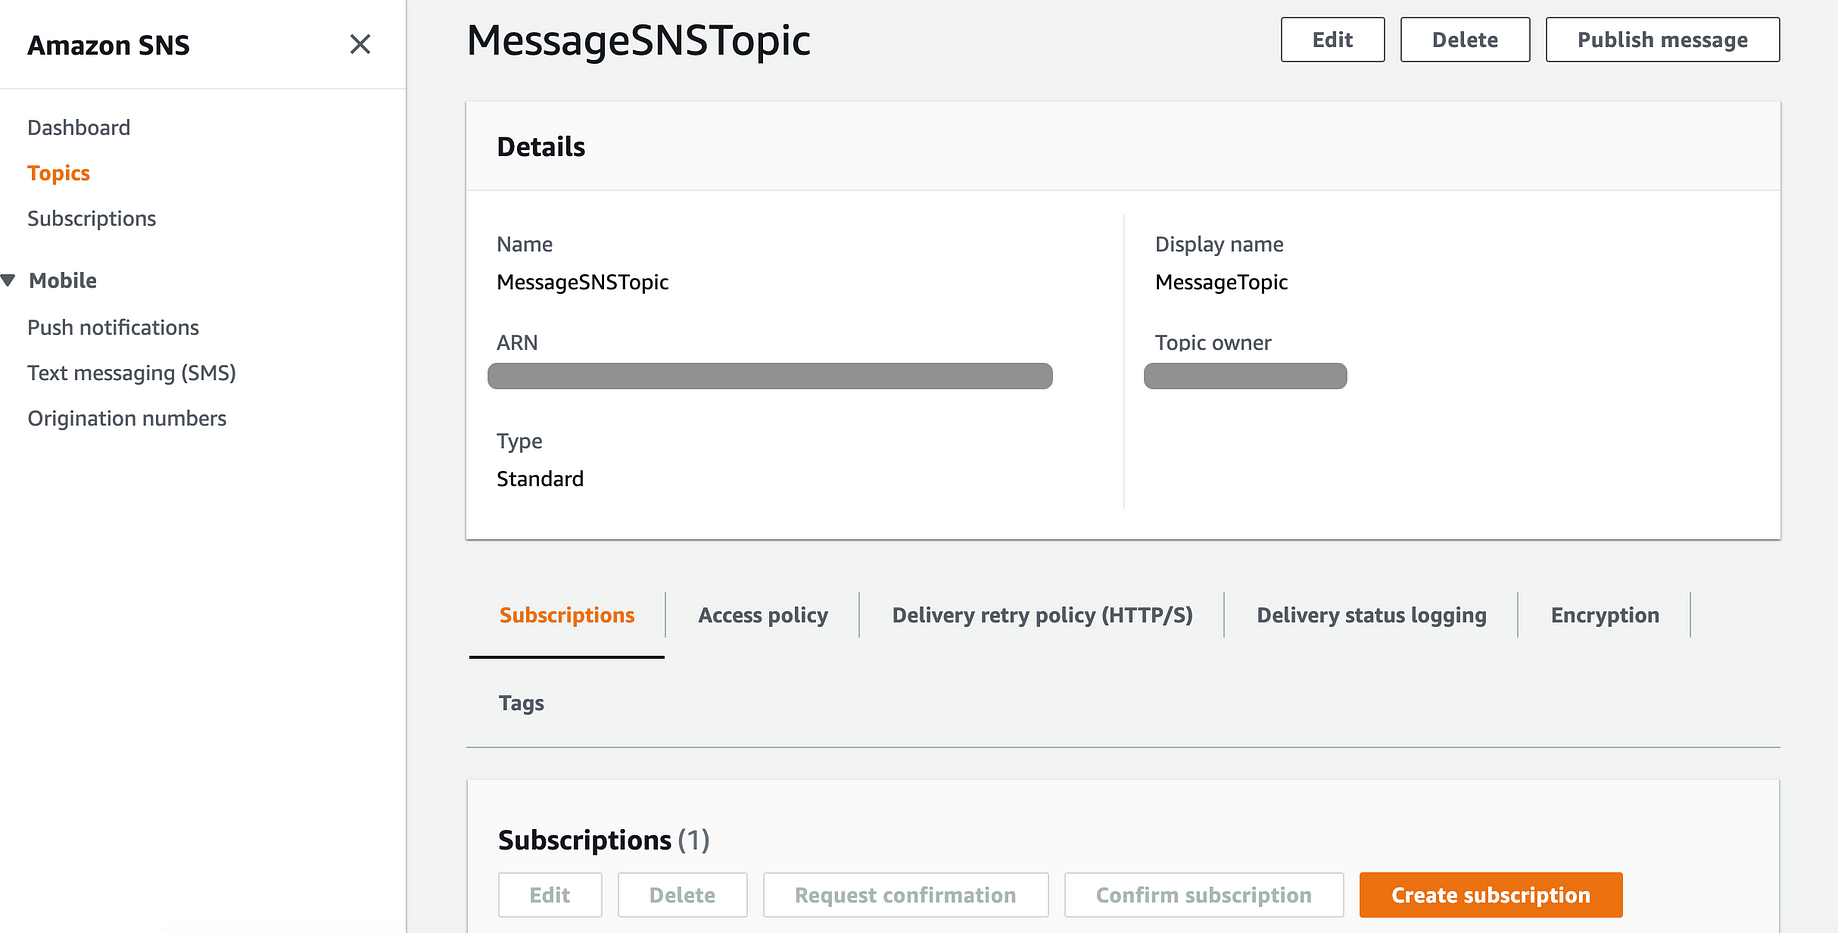
Task: Open the Tags tab
Action: click(x=522, y=703)
